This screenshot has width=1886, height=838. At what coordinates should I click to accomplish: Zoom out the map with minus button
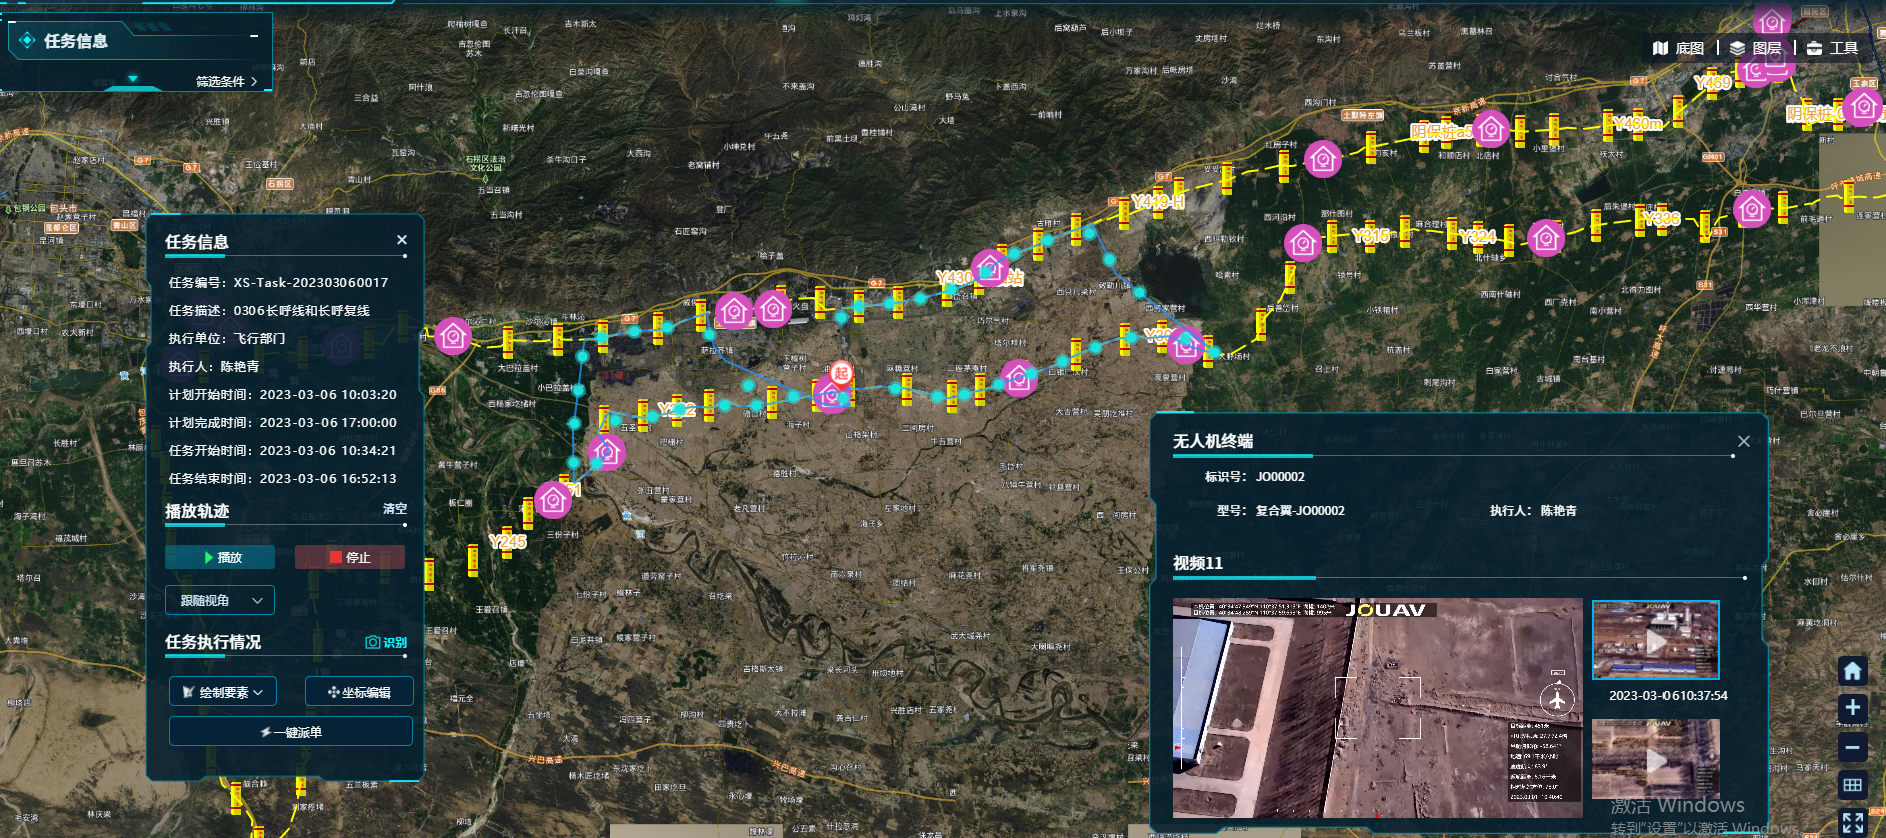[x=1852, y=747]
